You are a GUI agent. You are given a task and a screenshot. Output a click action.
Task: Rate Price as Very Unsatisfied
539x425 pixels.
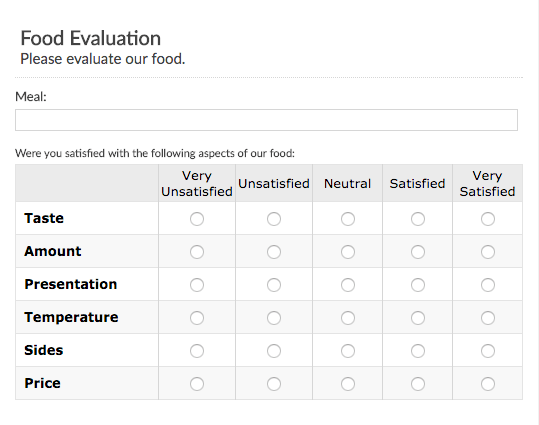pyautogui.click(x=197, y=384)
